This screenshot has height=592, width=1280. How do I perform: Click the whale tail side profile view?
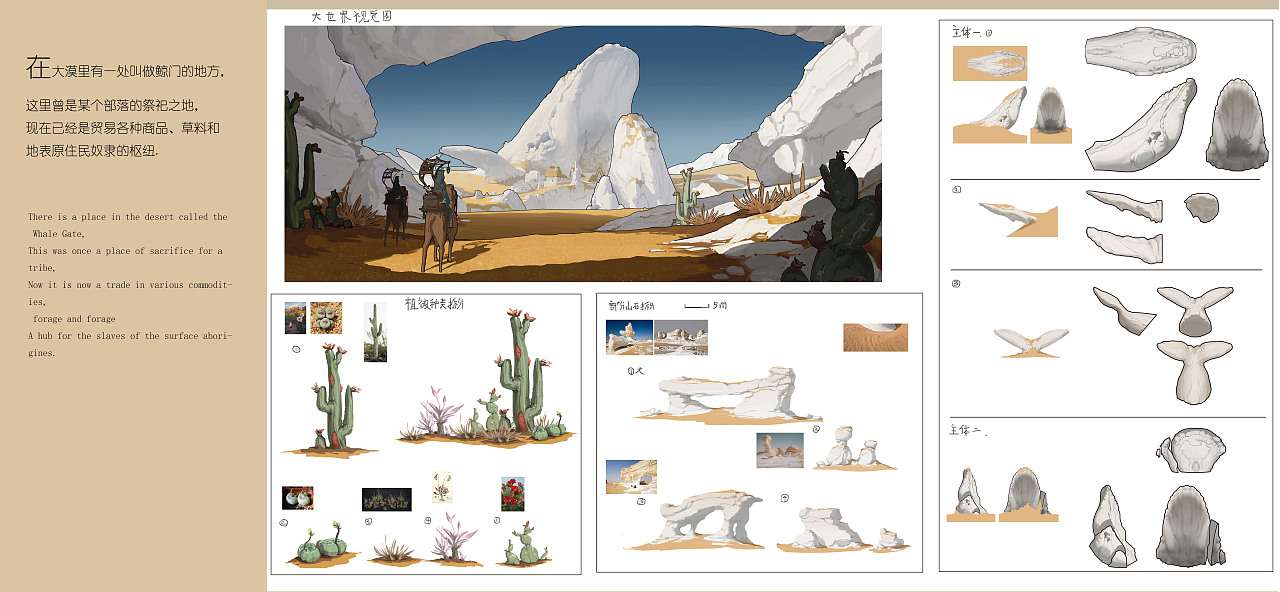(x=1123, y=311)
